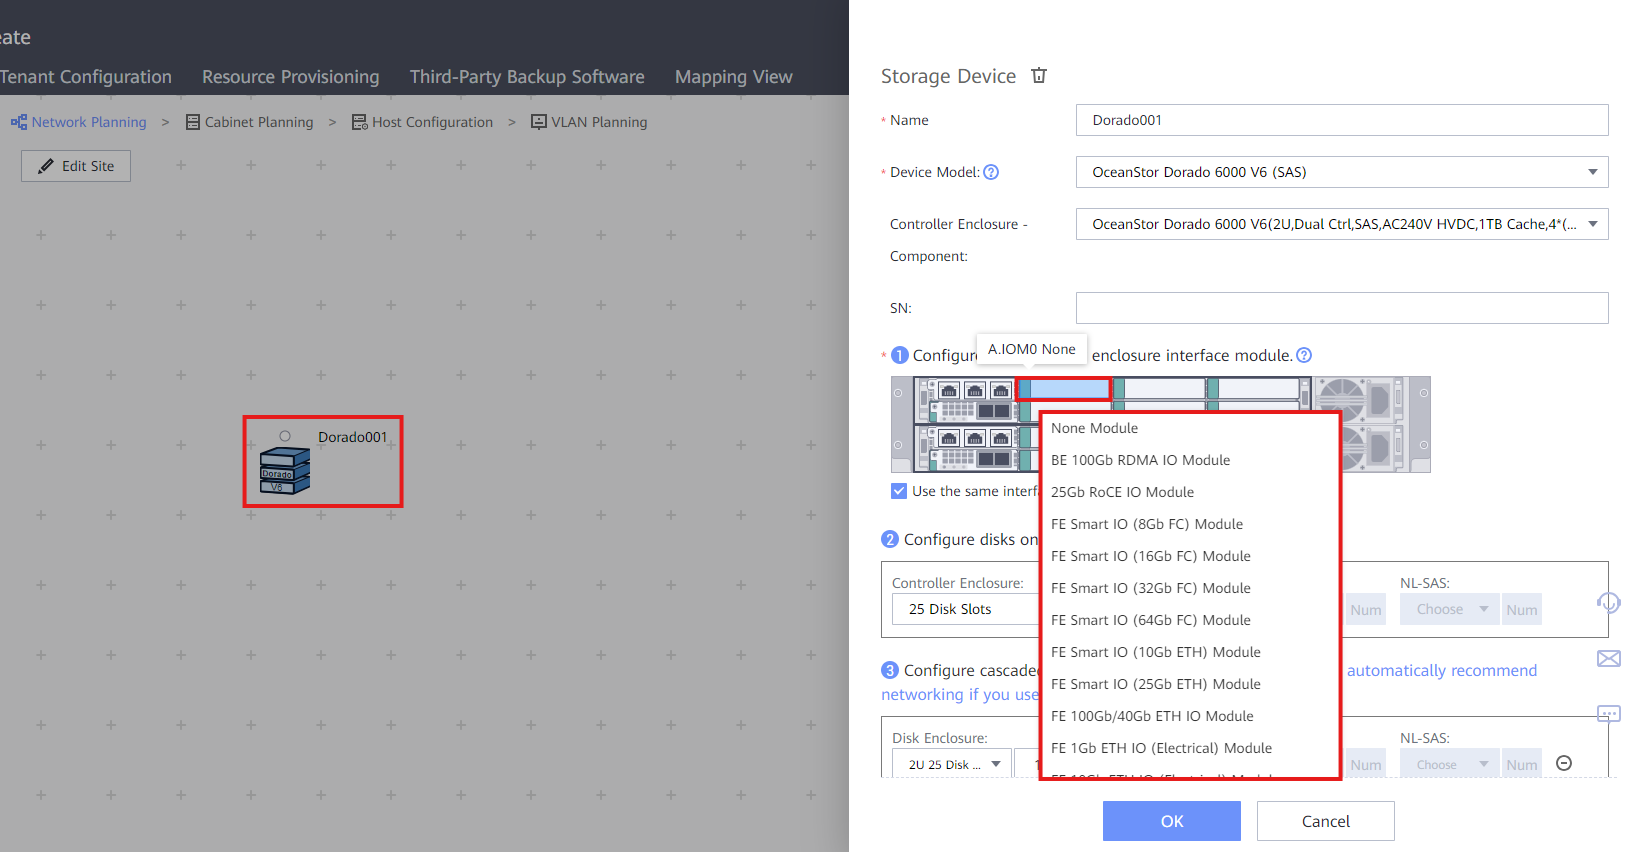Click the headset support icon at right edge
The height and width of the screenshot is (852, 1638).
[x=1608, y=602]
